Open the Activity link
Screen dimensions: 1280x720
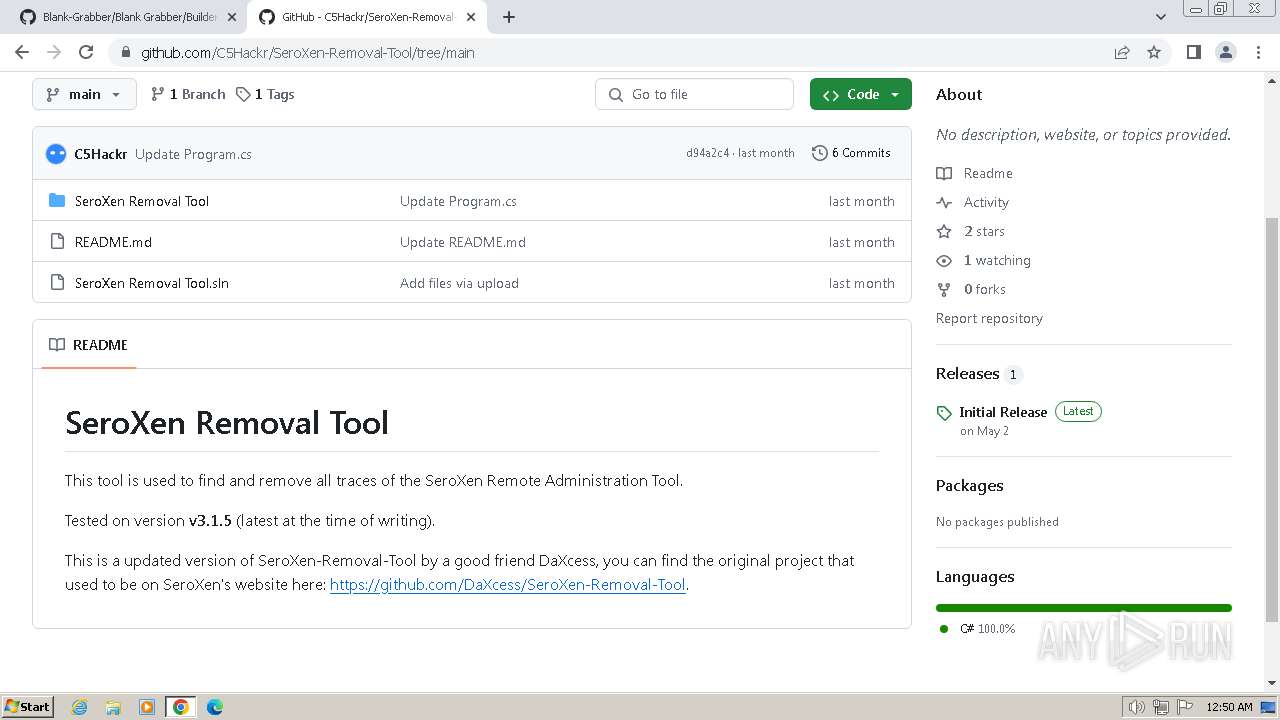click(x=986, y=202)
